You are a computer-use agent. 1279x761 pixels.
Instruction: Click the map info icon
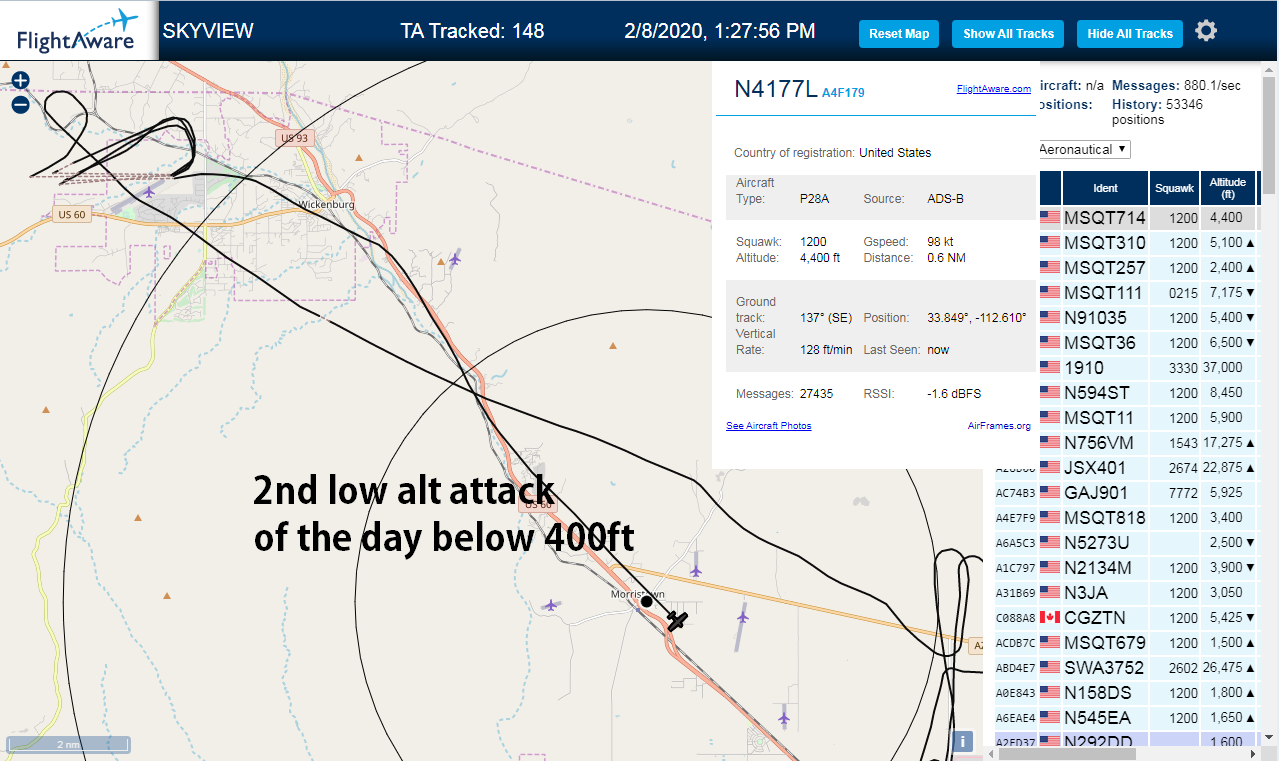pos(962,741)
